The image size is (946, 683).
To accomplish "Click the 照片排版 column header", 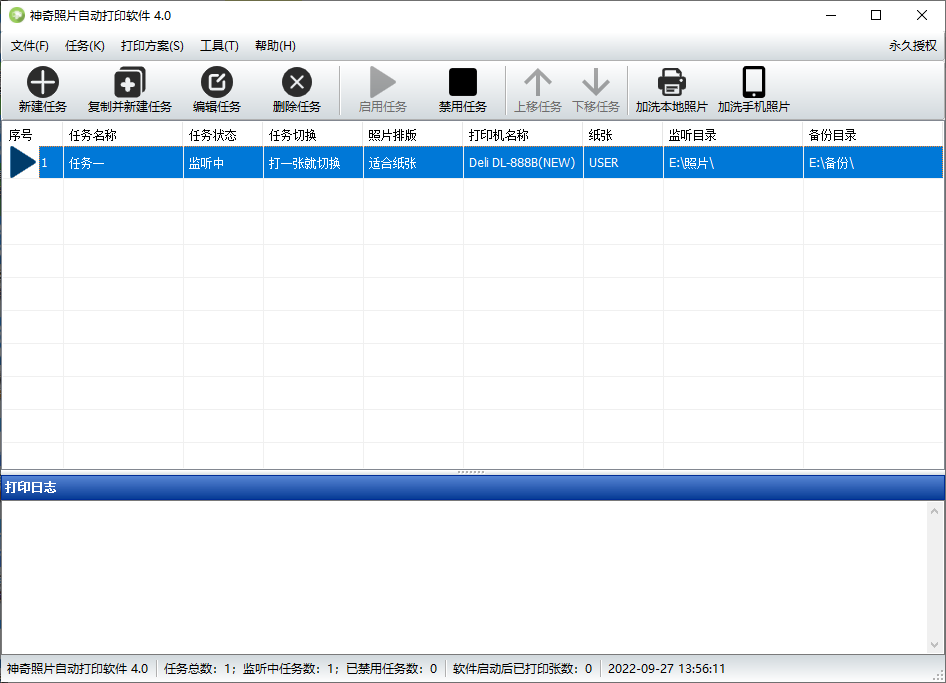I will pos(413,135).
